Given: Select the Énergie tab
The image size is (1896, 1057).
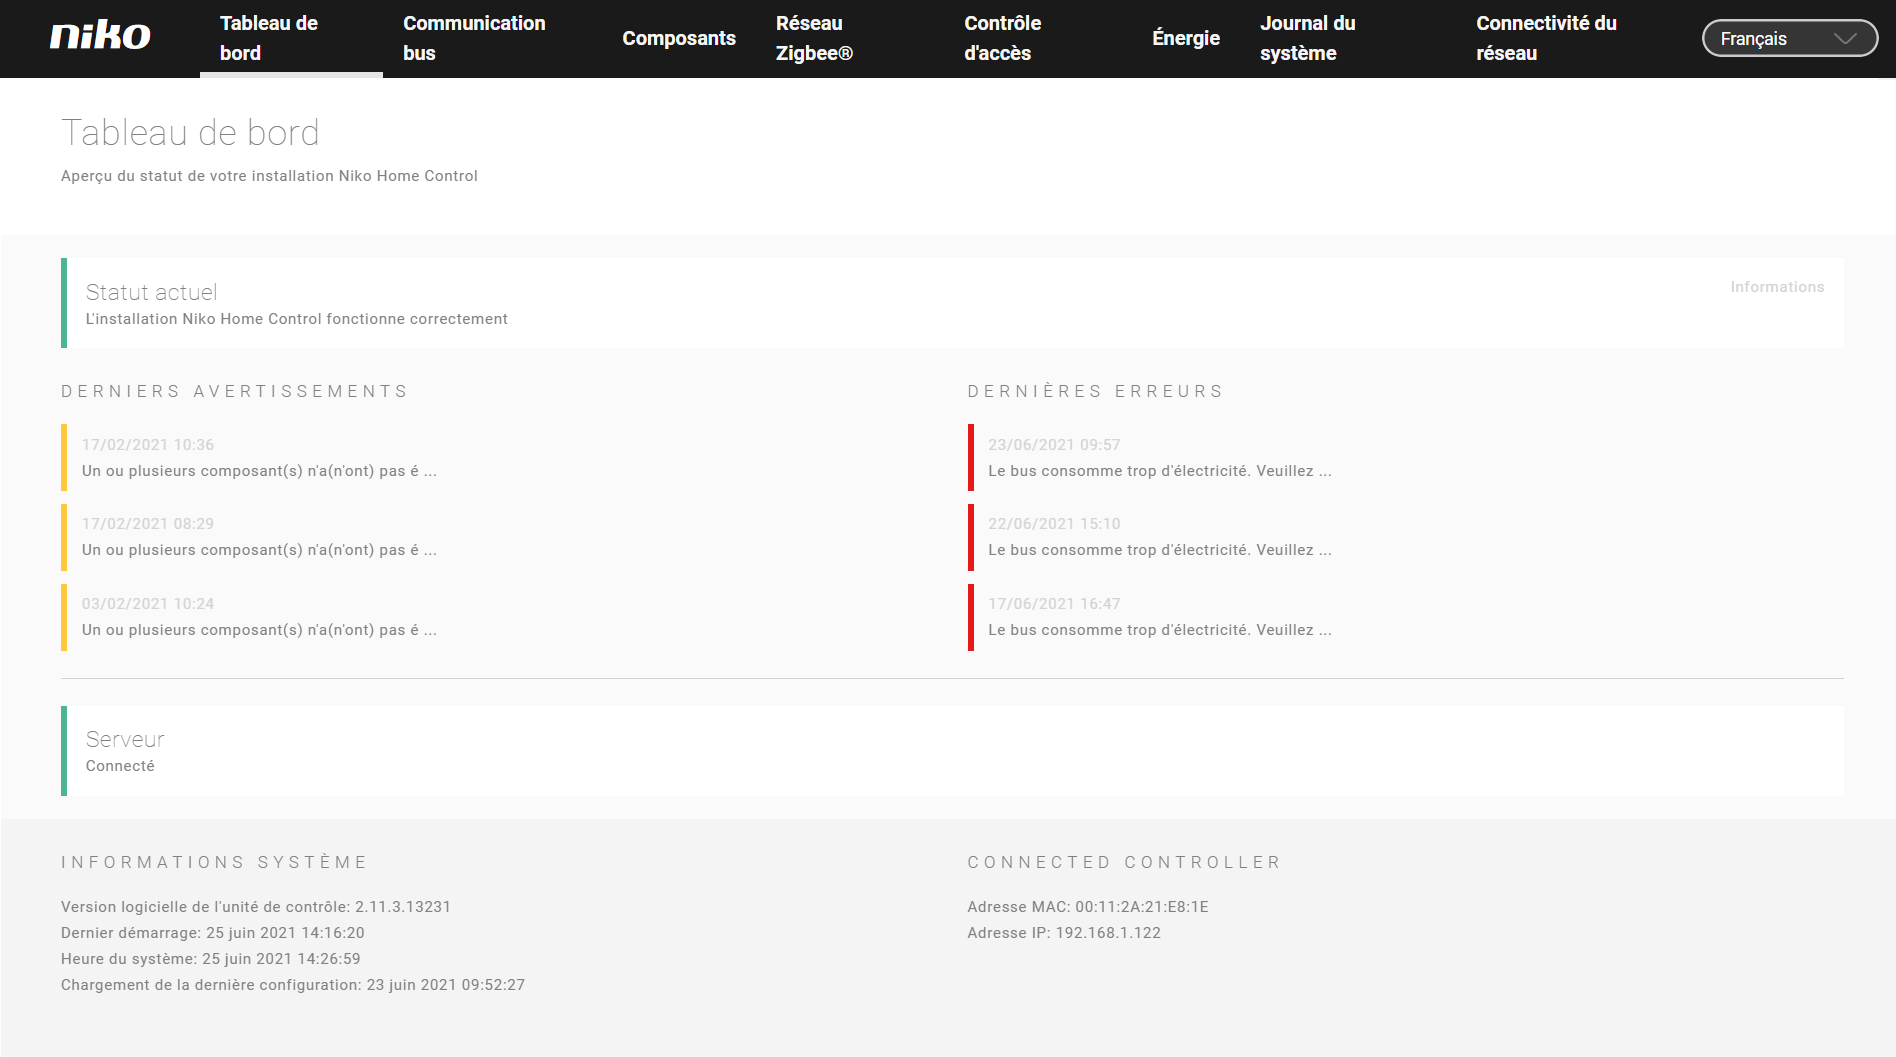Looking at the screenshot, I should [1186, 38].
